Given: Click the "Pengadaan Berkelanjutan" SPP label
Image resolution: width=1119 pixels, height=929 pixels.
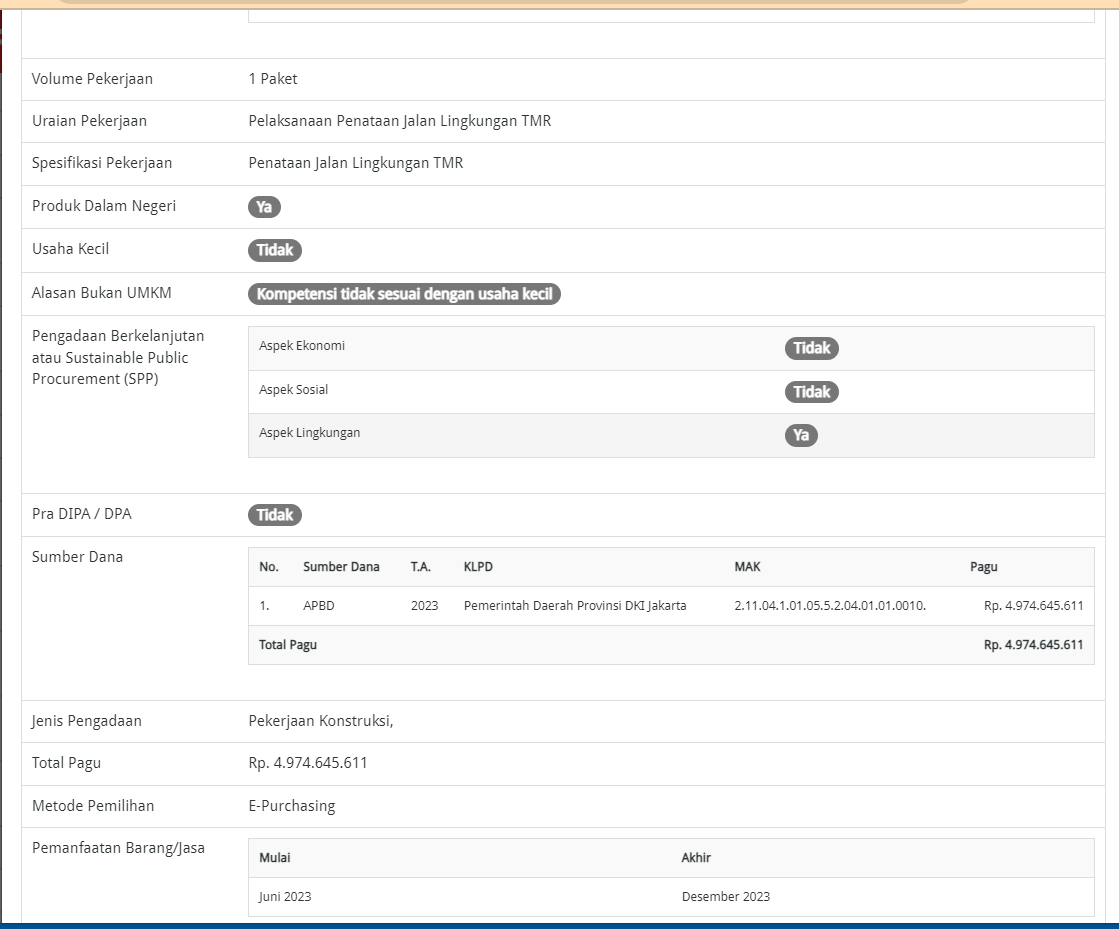Looking at the screenshot, I should pos(118,357).
